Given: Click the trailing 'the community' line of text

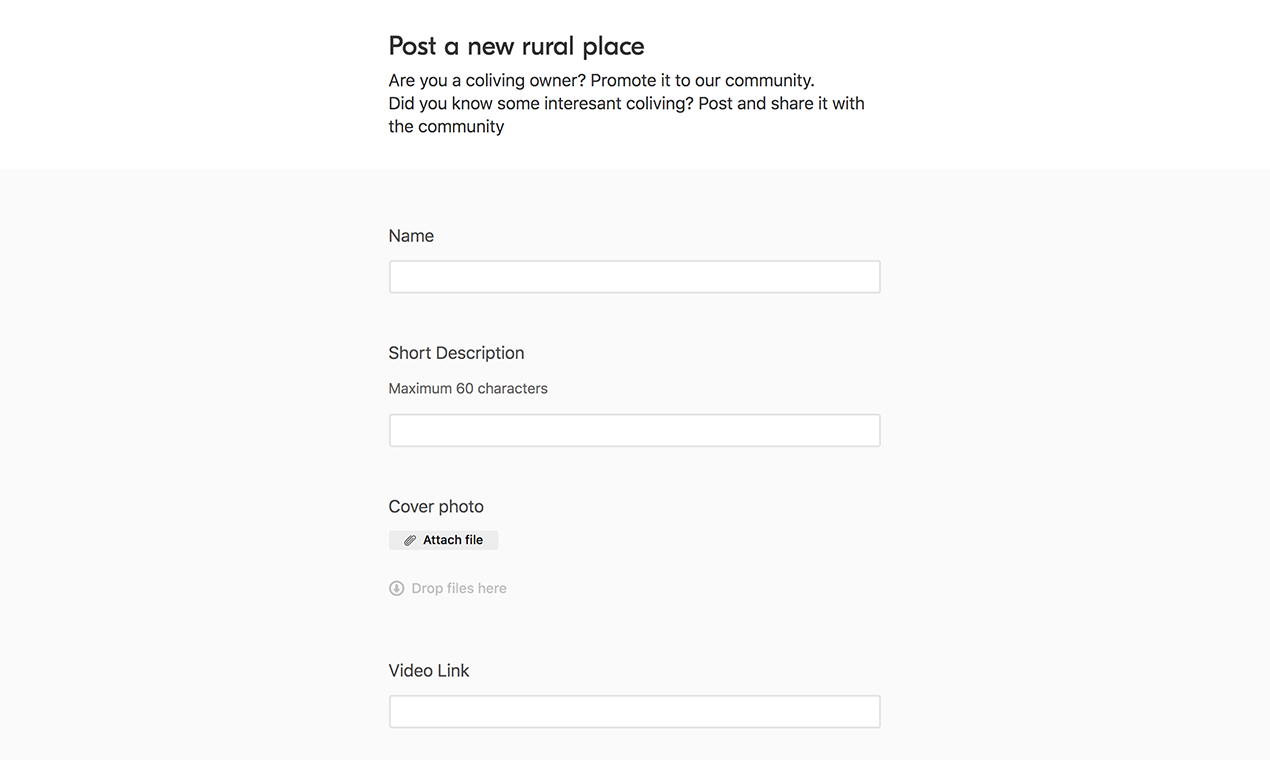Looking at the screenshot, I should (446, 126).
